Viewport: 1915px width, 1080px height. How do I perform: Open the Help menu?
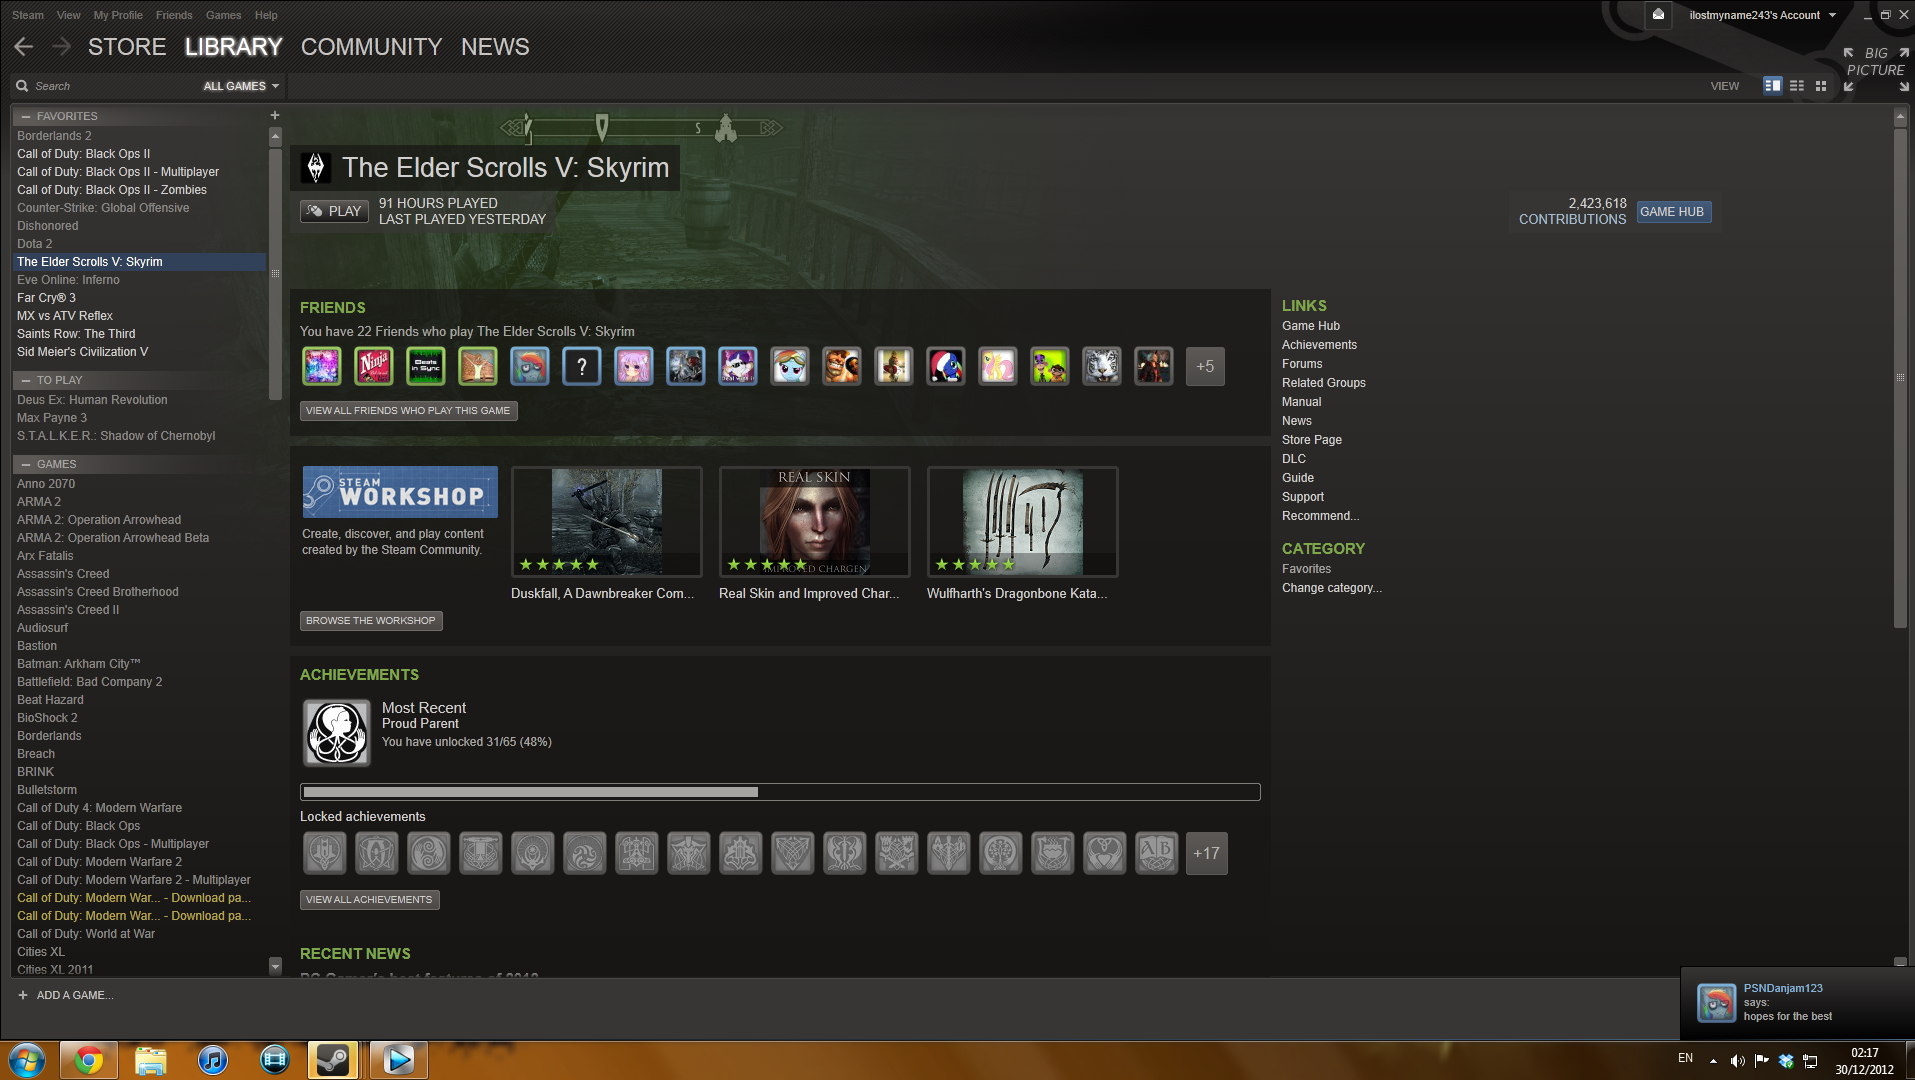click(x=266, y=15)
